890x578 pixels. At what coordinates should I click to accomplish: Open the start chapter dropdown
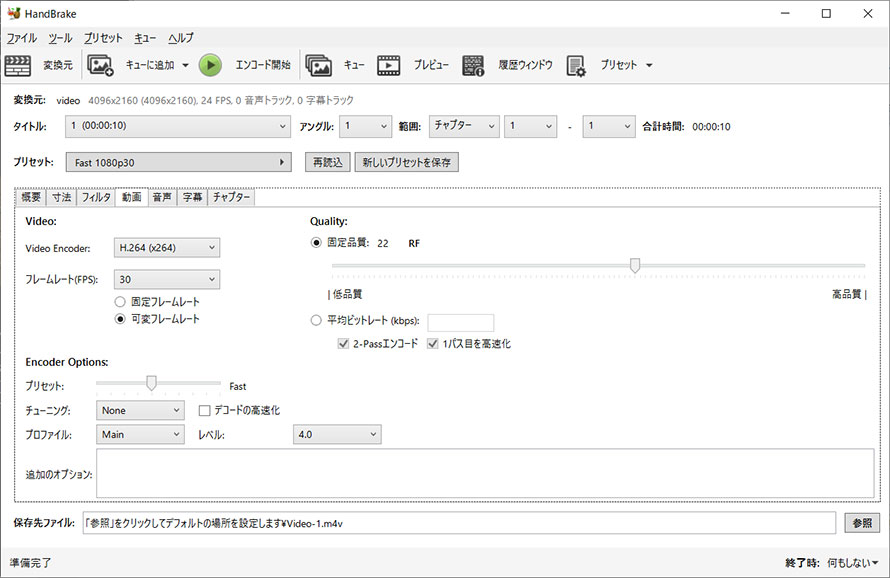(530, 126)
